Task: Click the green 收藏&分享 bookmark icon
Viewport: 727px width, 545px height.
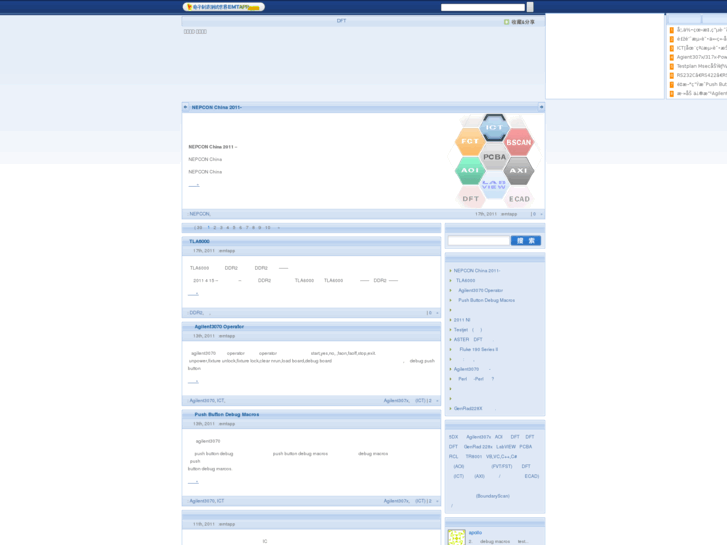Action: coord(506,22)
